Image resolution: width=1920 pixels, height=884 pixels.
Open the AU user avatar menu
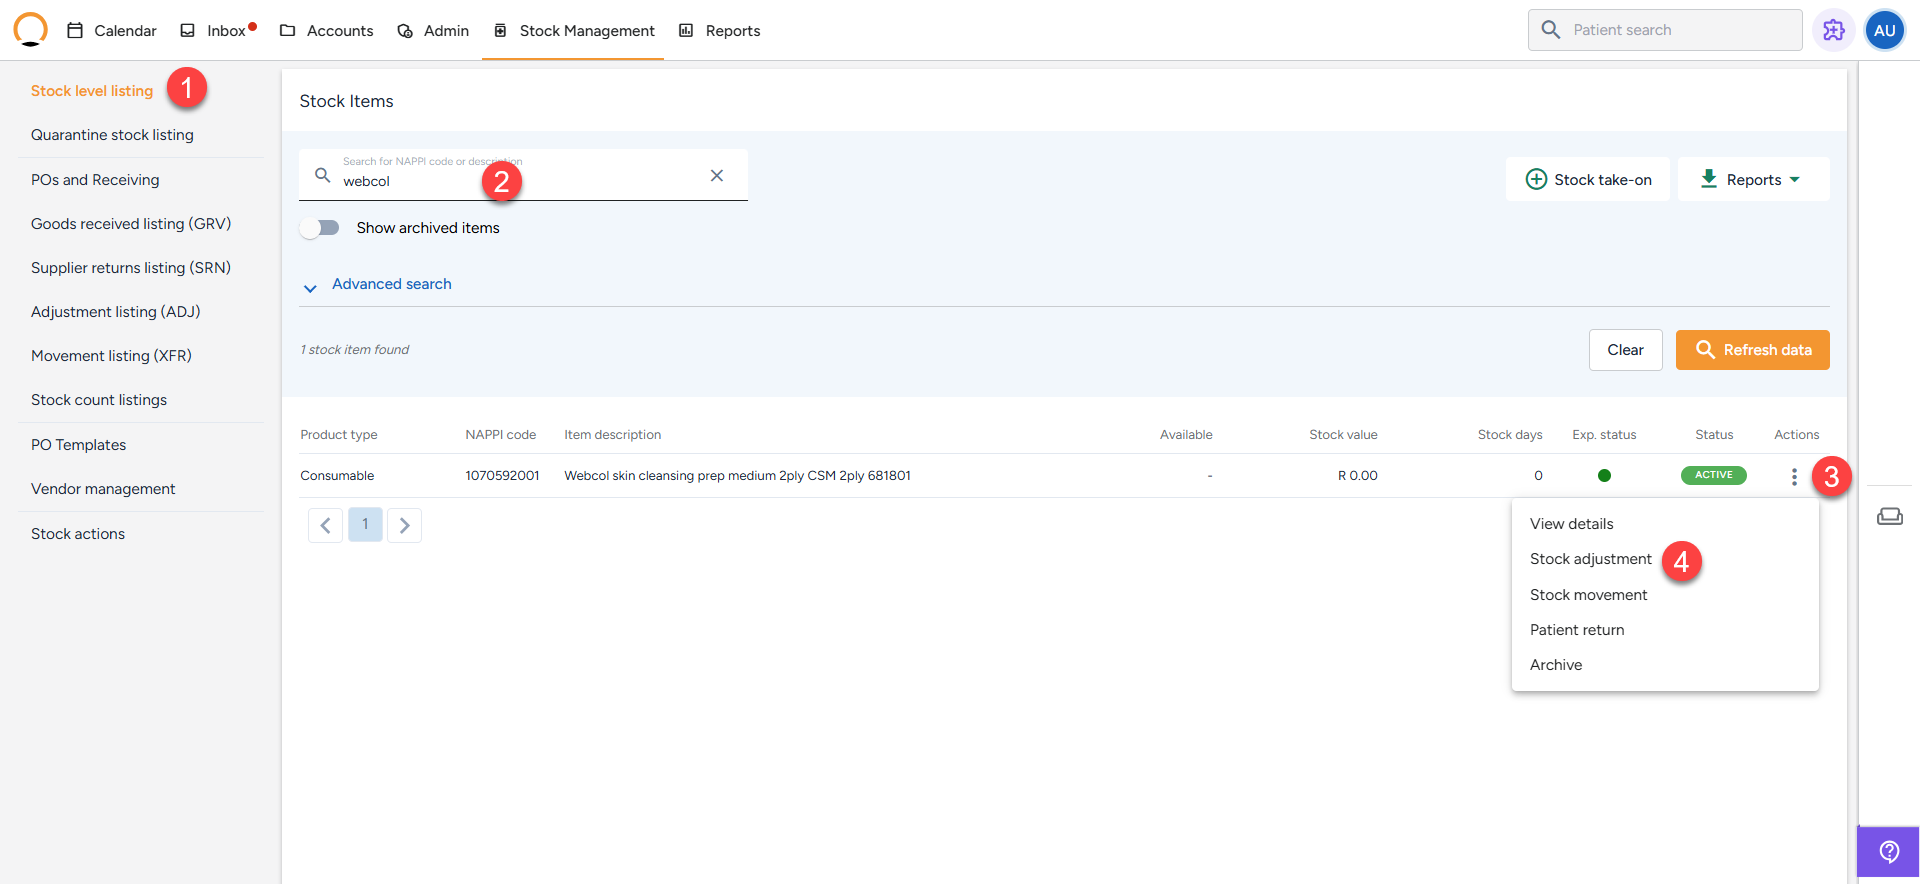[1885, 30]
